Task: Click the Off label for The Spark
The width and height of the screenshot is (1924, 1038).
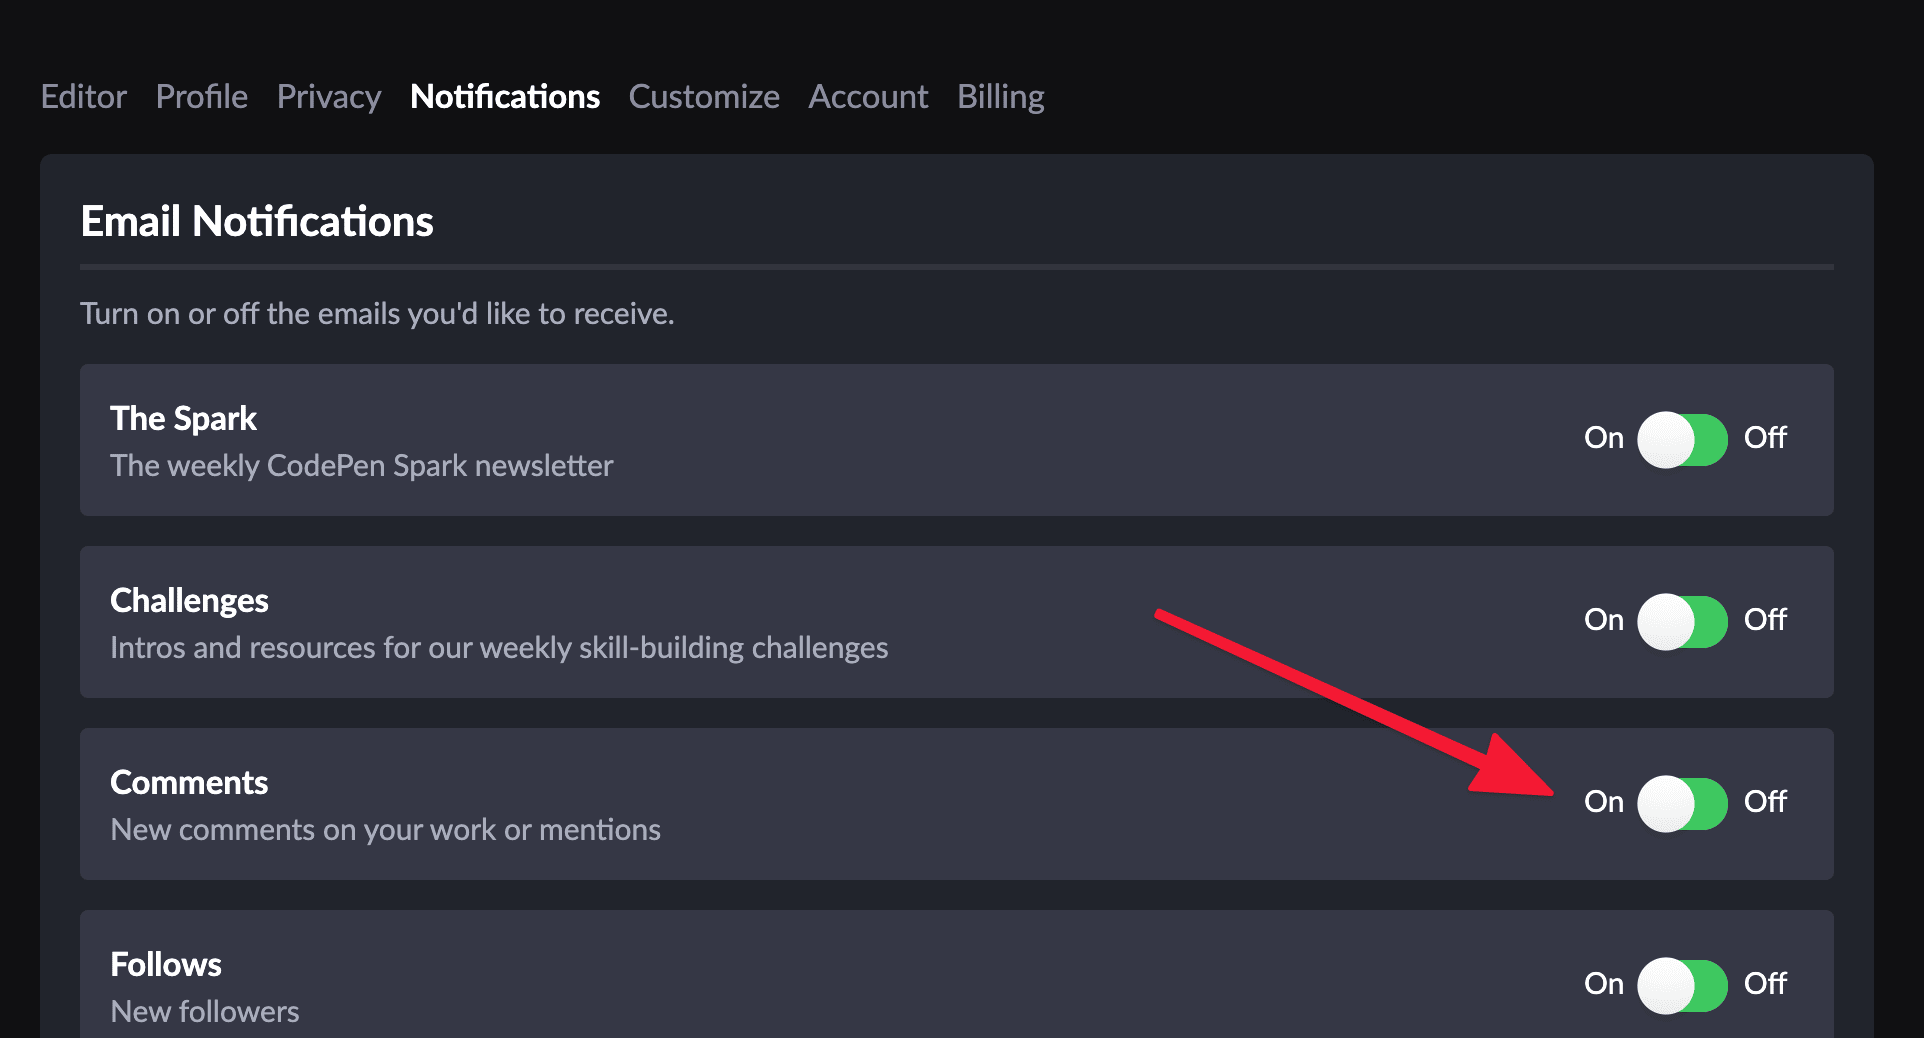Action: coord(1765,438)
